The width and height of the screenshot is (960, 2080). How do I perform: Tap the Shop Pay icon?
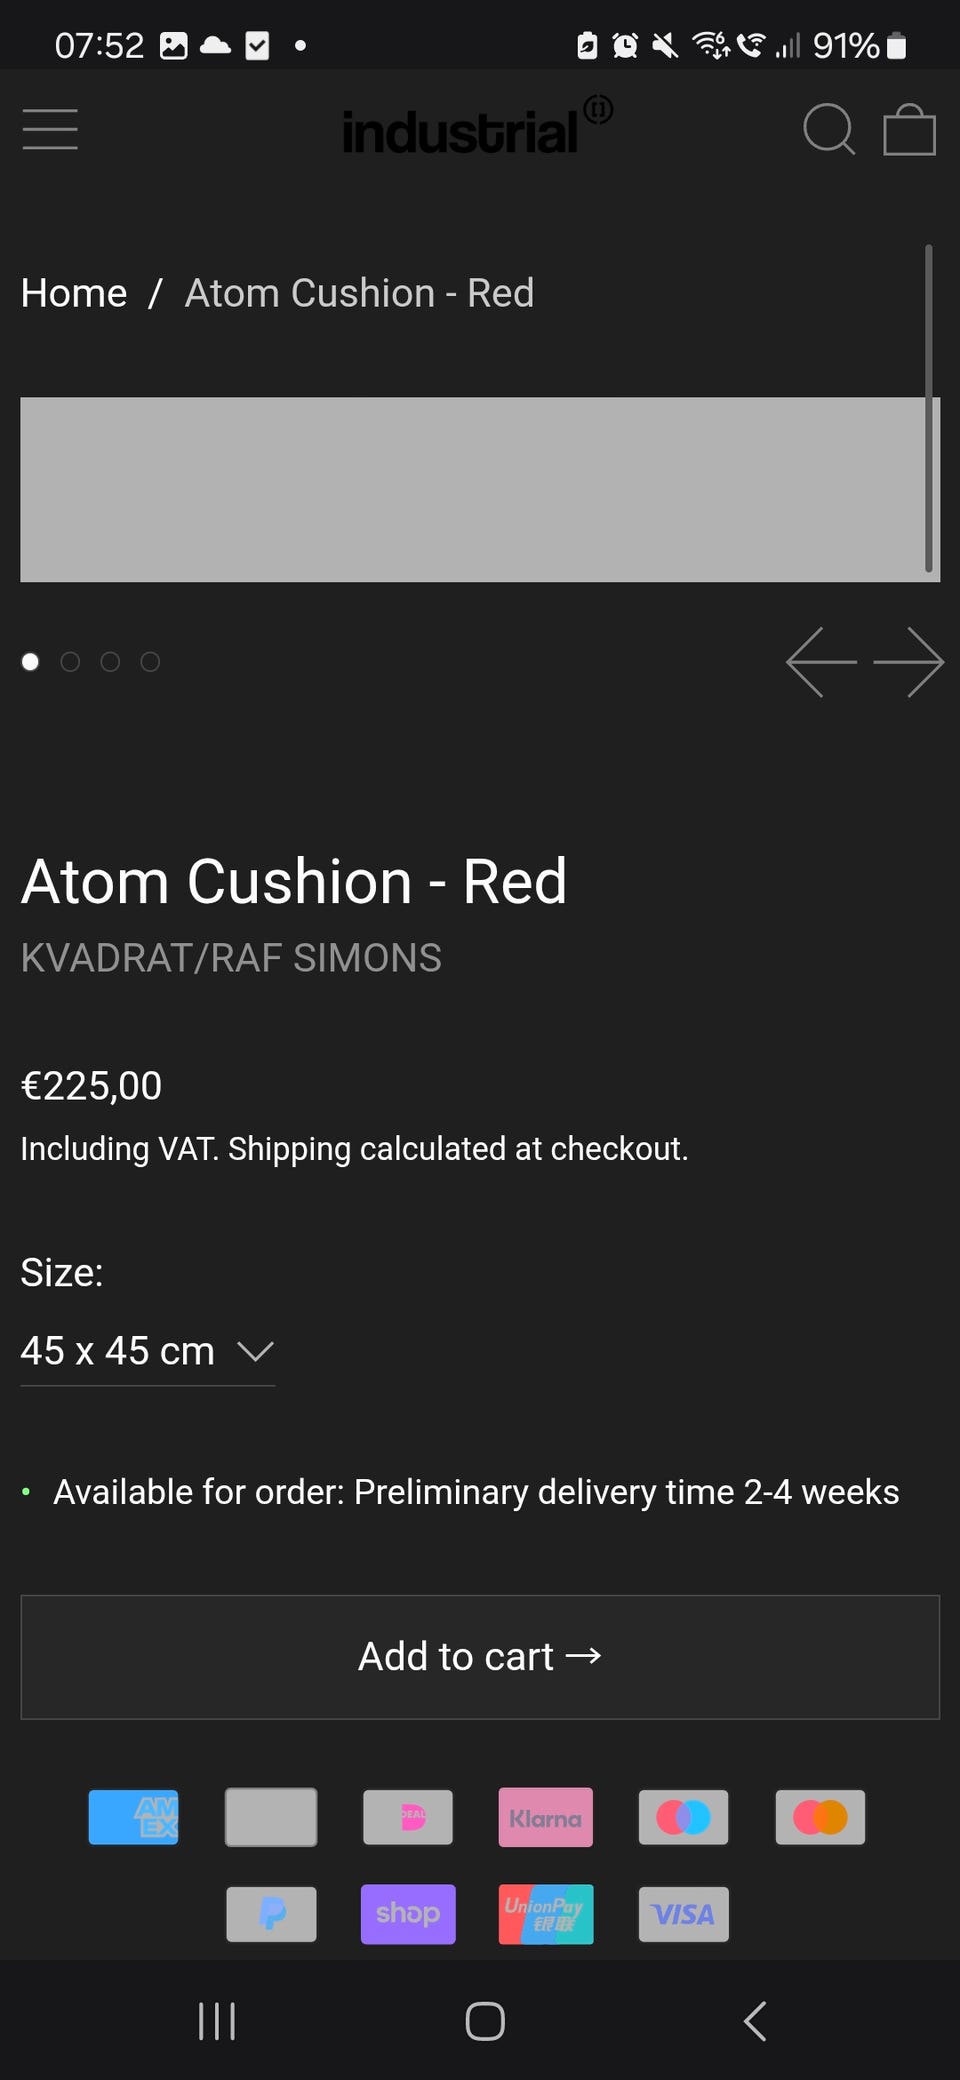point(408,1914)
